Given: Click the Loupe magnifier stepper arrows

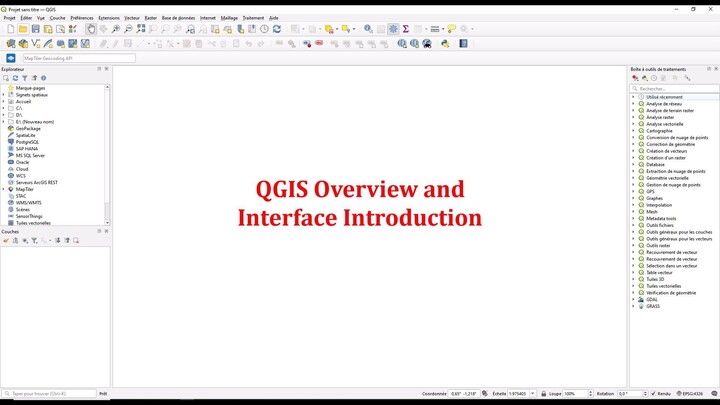Looking at the screenshot, I should pos(591,394).
